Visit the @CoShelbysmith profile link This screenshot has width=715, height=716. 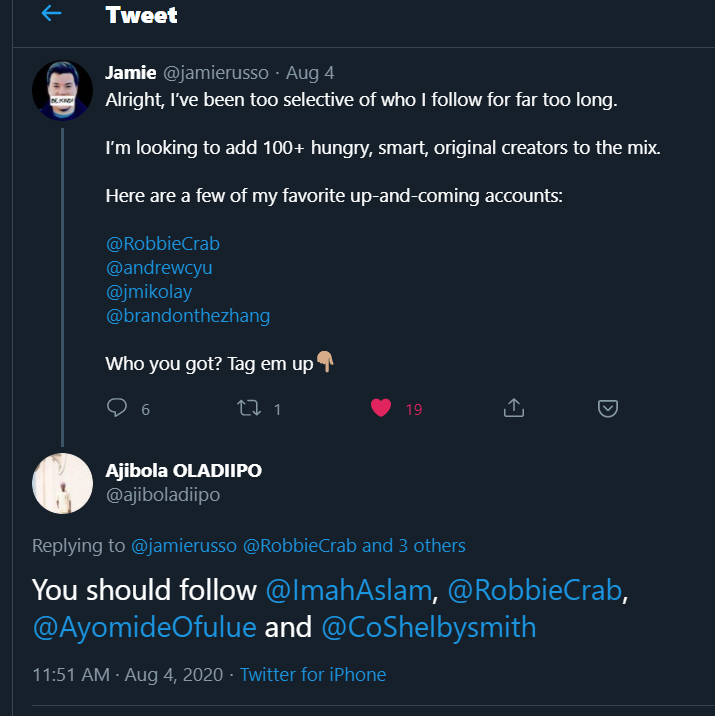429,627
